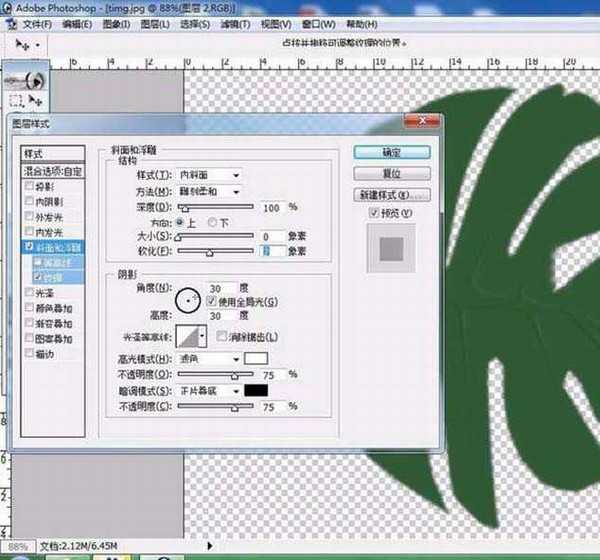
Task: Select the 下 (Down) direction radio button
Action: pyautogui.click(x=212, y=221)
